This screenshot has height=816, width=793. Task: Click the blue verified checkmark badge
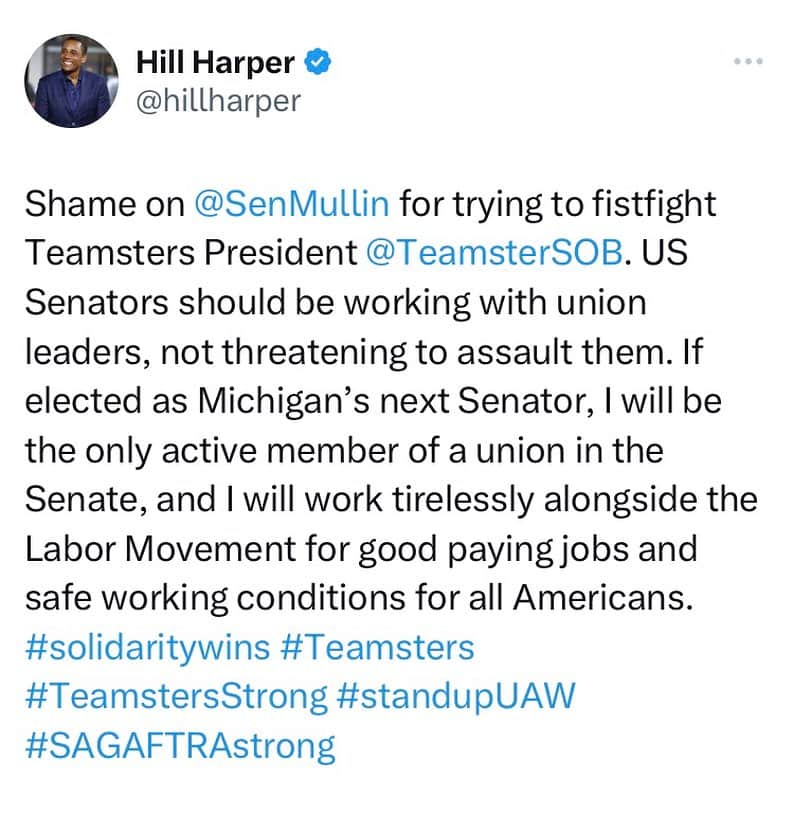317,62
